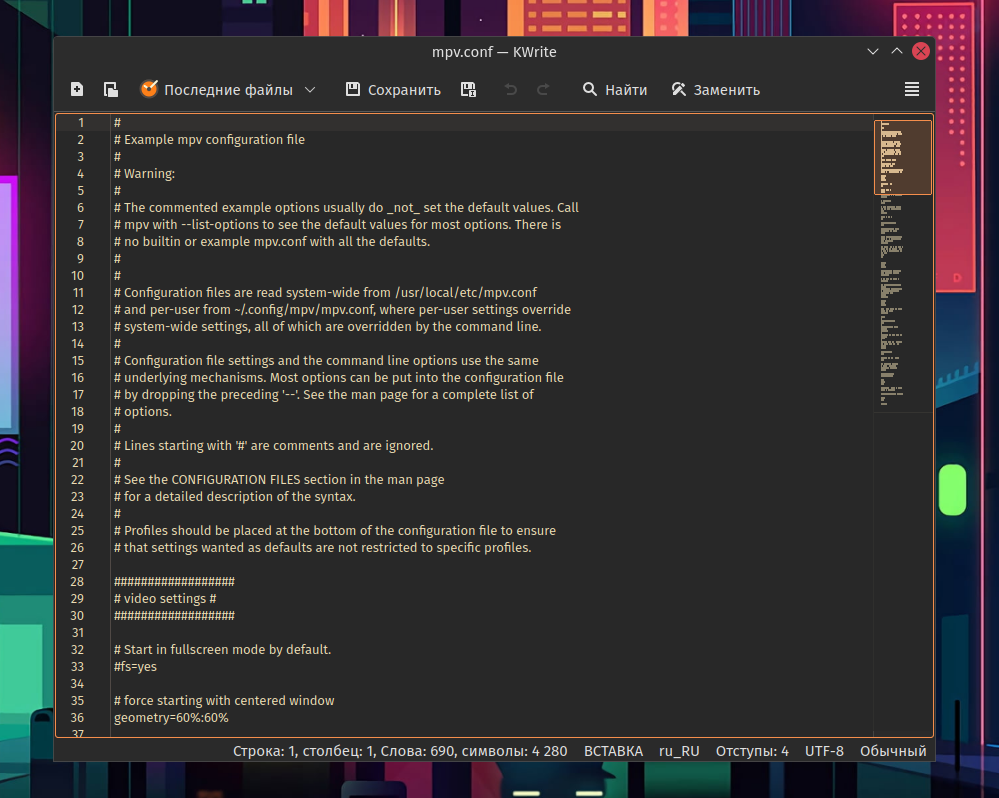Image resolution: width=999 pixels, height=798 pixels.
Task: Click # Lines starting with '#' are comments
Action: pyautogui.click(x=273, y=446)
